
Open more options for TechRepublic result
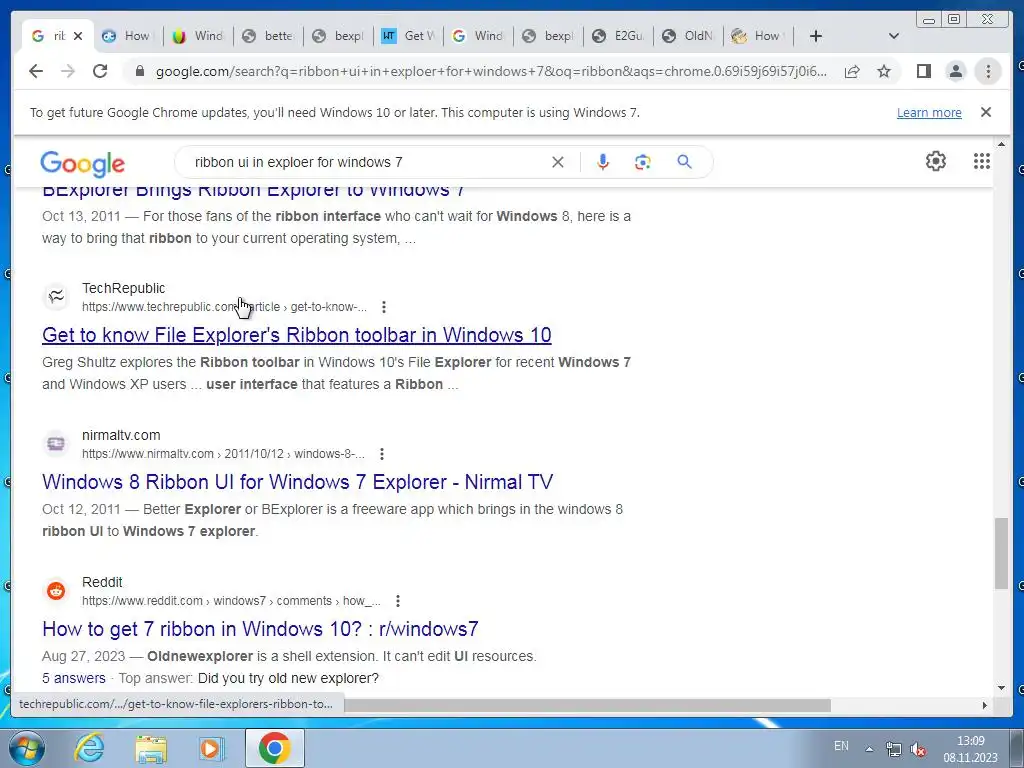click(384, 307)
